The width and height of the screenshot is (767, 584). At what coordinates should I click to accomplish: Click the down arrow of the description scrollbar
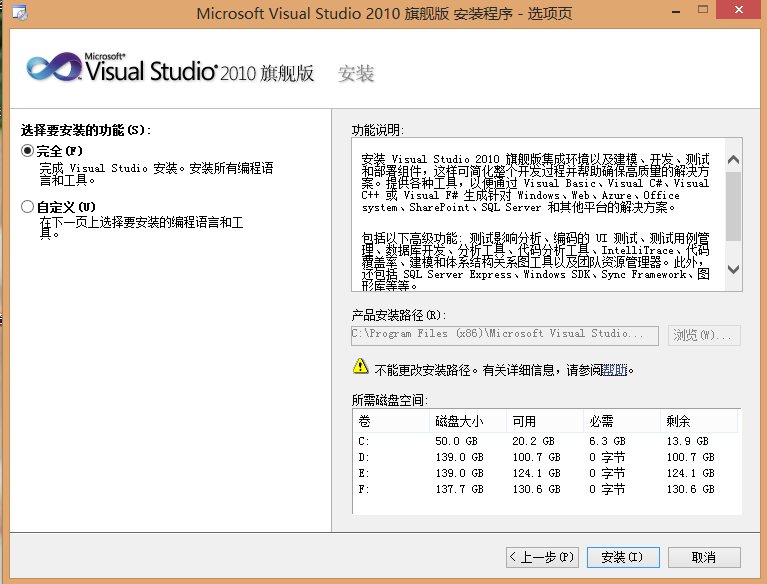(x=733, y=269)
